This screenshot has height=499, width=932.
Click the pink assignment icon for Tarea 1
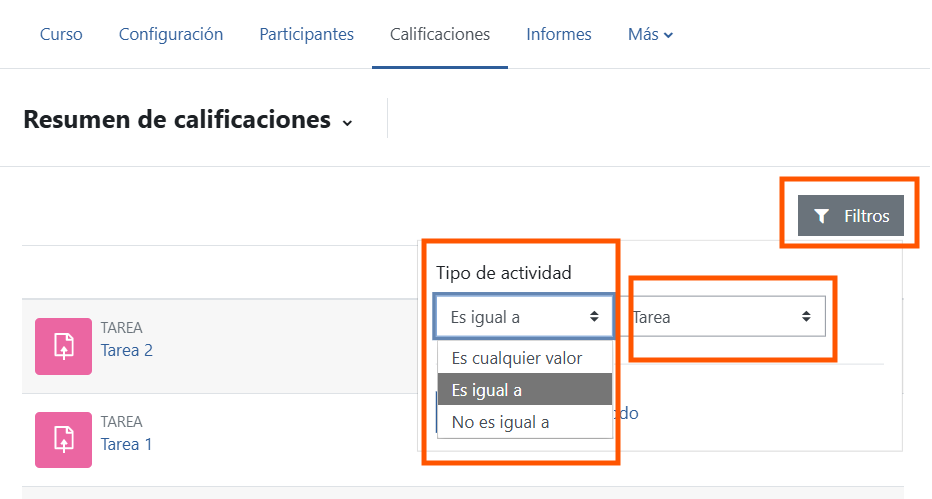(64, 440)
